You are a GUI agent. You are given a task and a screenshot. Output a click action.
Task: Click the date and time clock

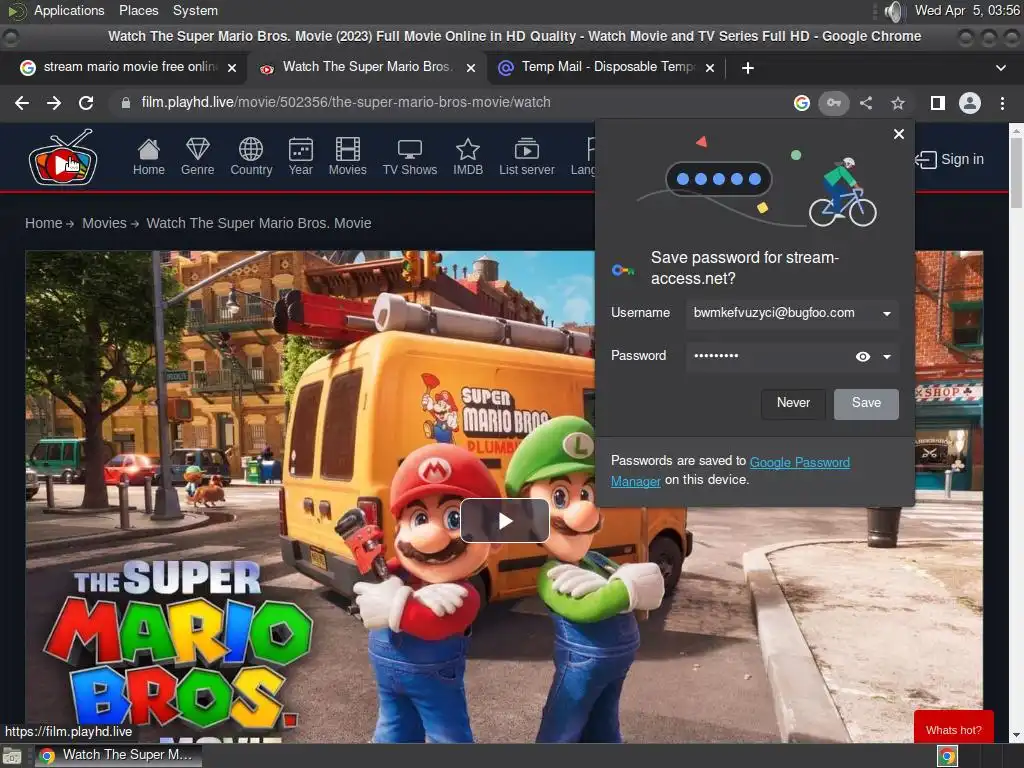point(967,10)
